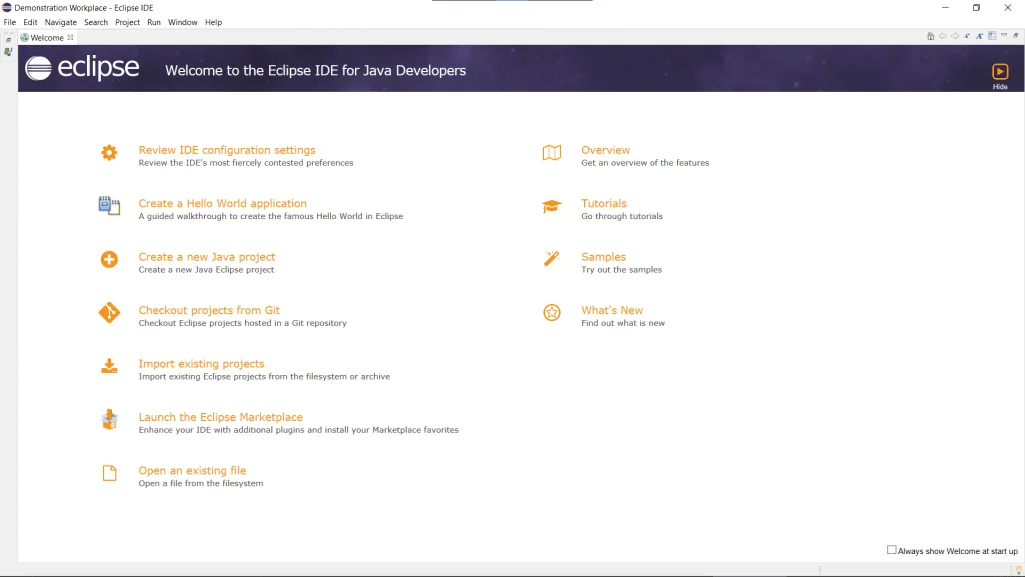
Task: Click text 'Go through tutorials'
Action: tap(622, 216)
